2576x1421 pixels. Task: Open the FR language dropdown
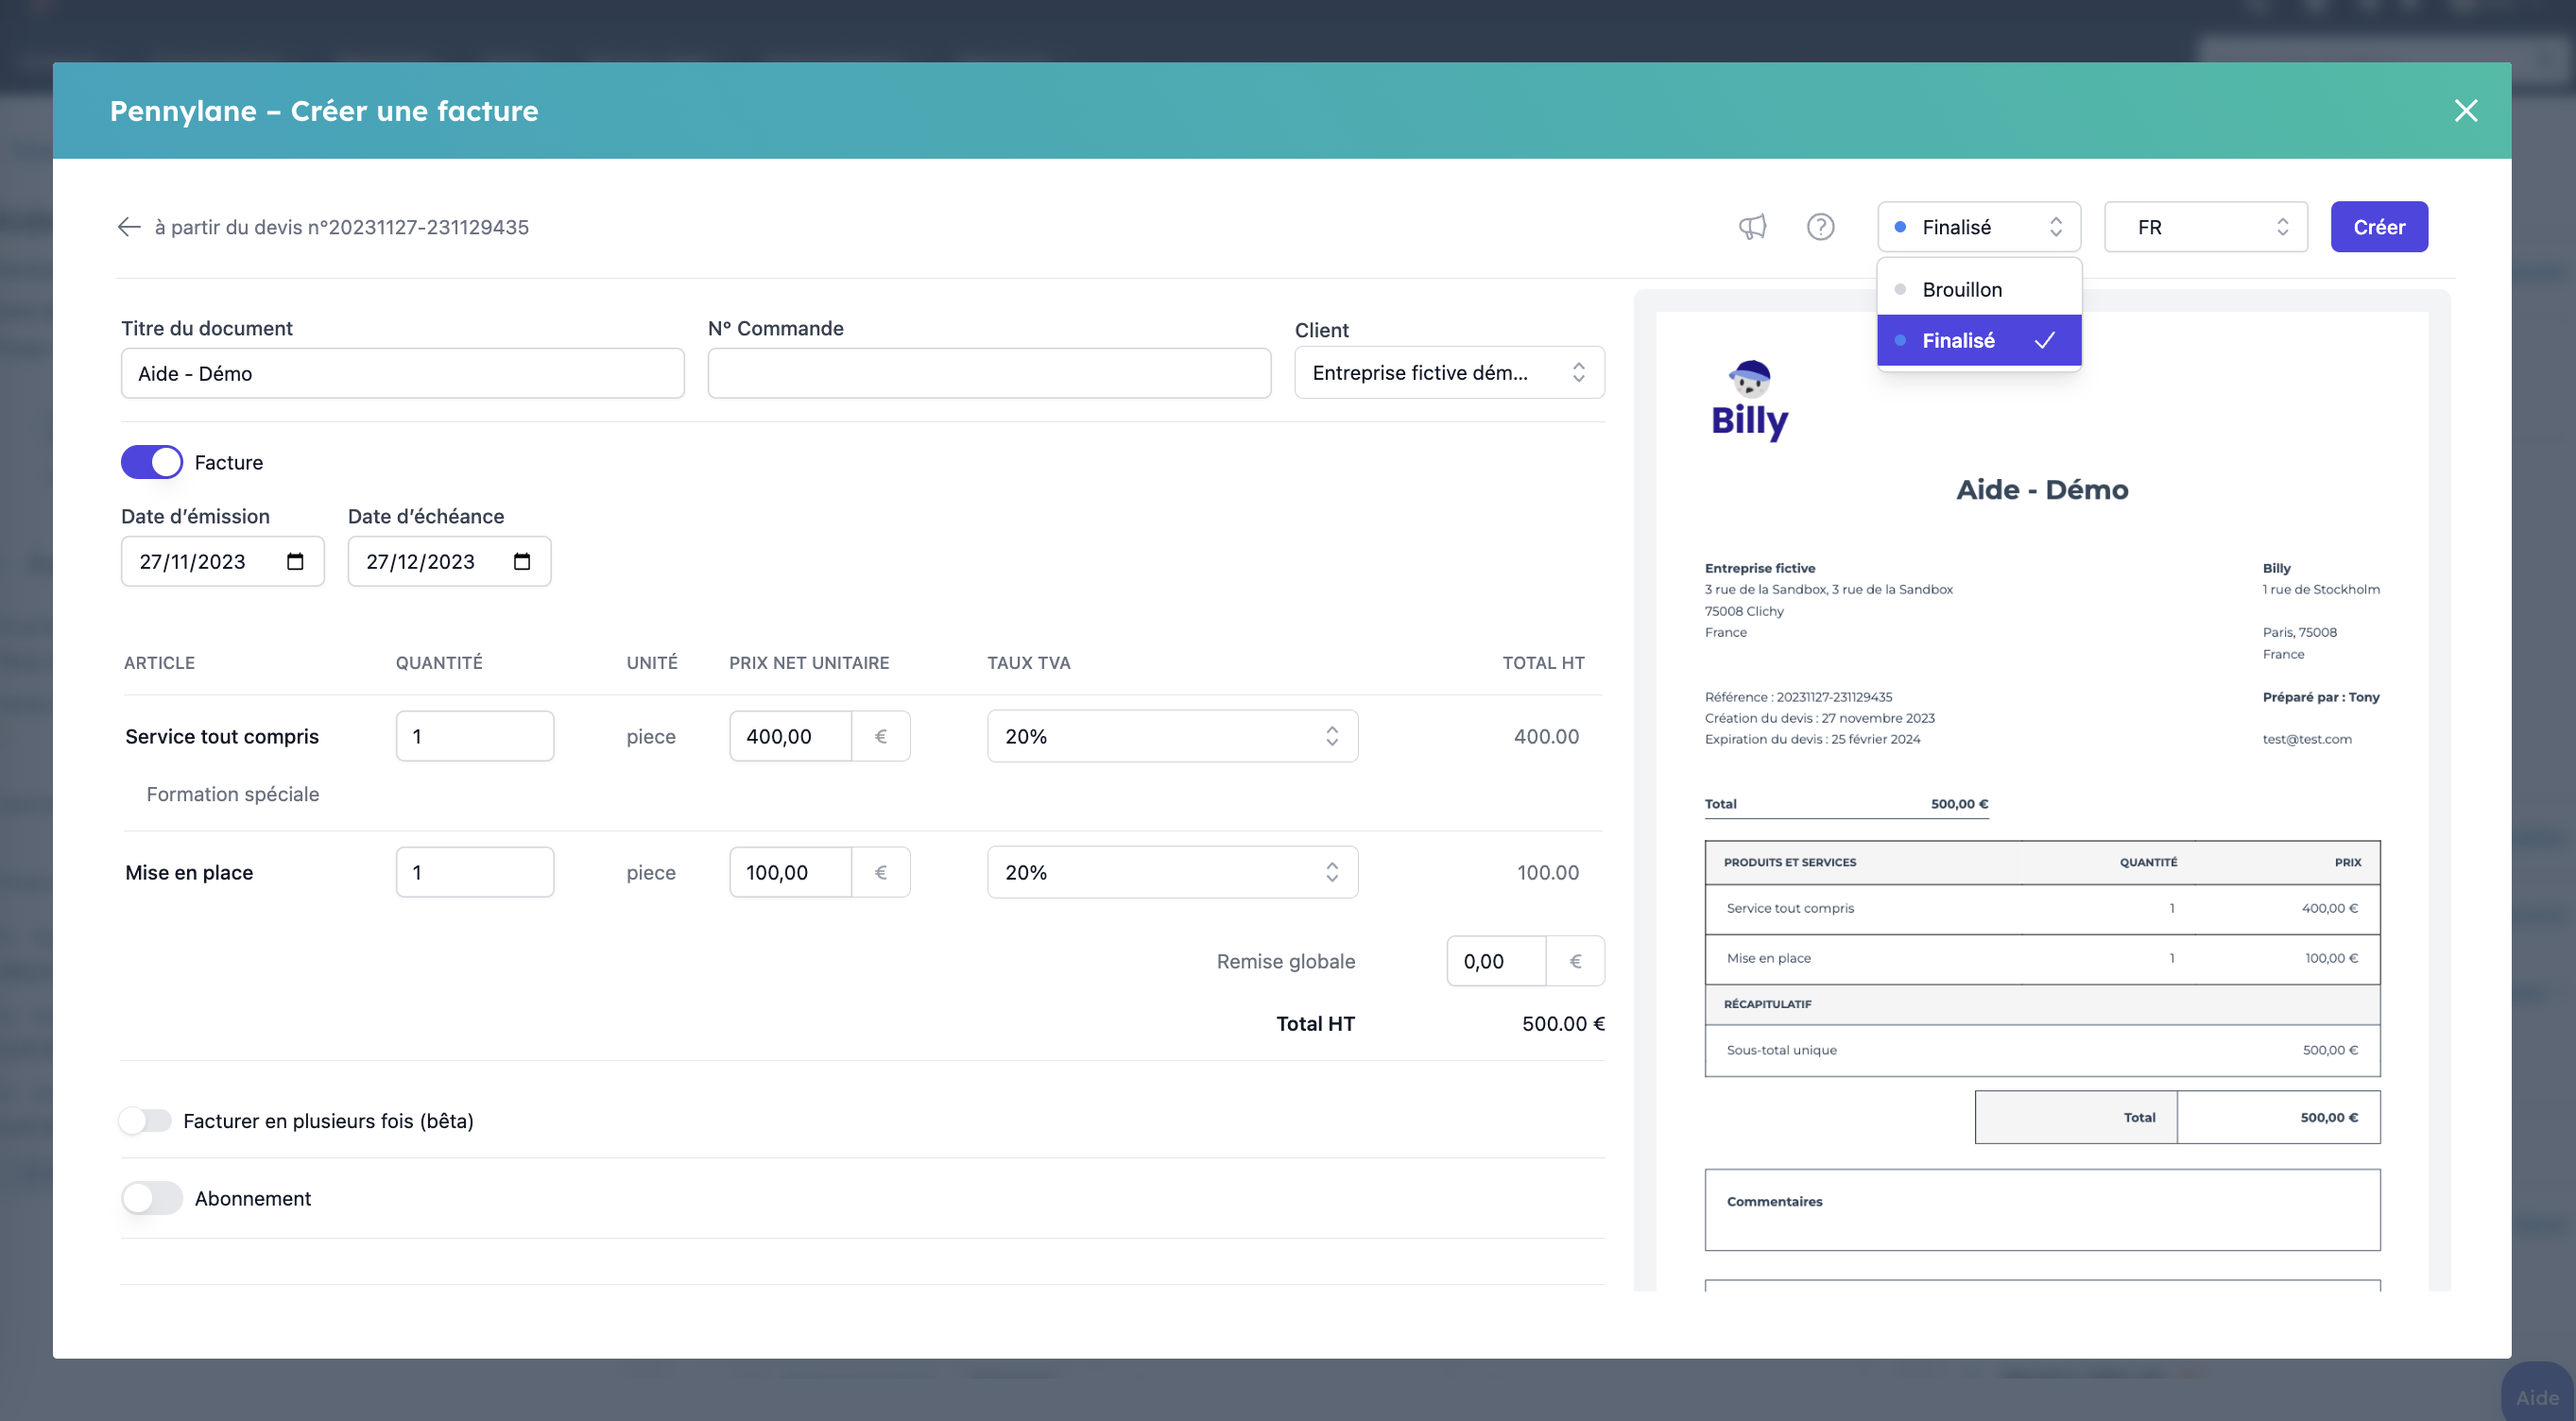click(x=2205, y=227)
